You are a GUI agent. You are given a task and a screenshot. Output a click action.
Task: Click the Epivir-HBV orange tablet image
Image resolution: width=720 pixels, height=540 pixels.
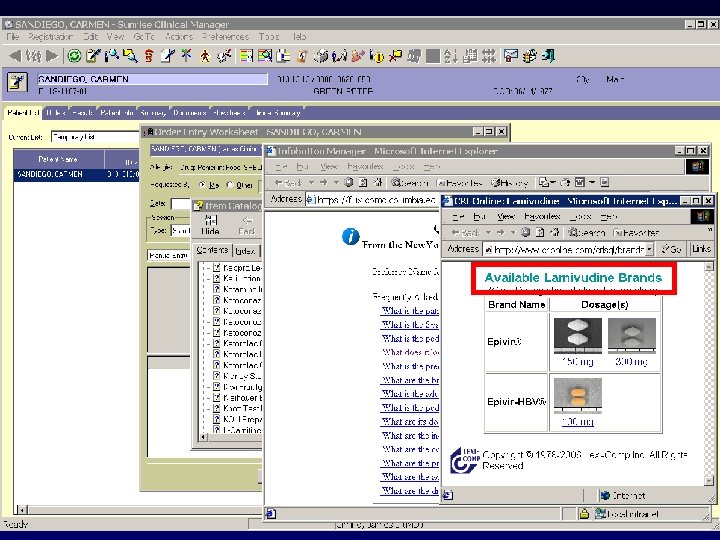pos(578,395)
